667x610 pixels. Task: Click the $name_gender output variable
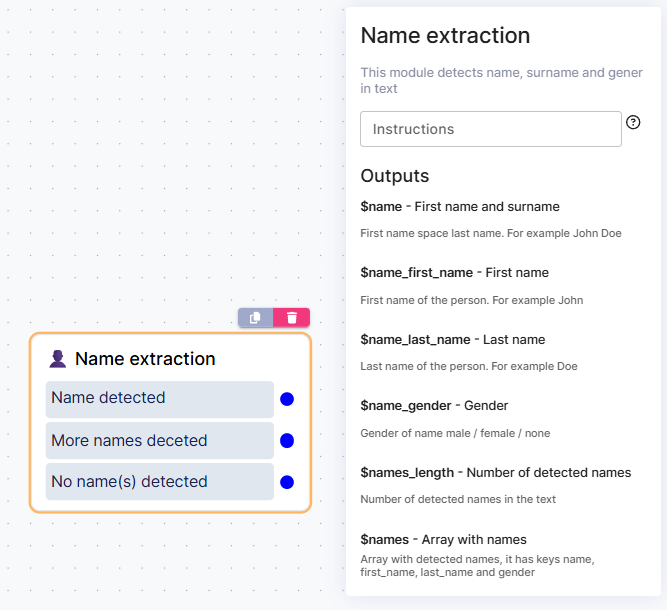[402, 406]
